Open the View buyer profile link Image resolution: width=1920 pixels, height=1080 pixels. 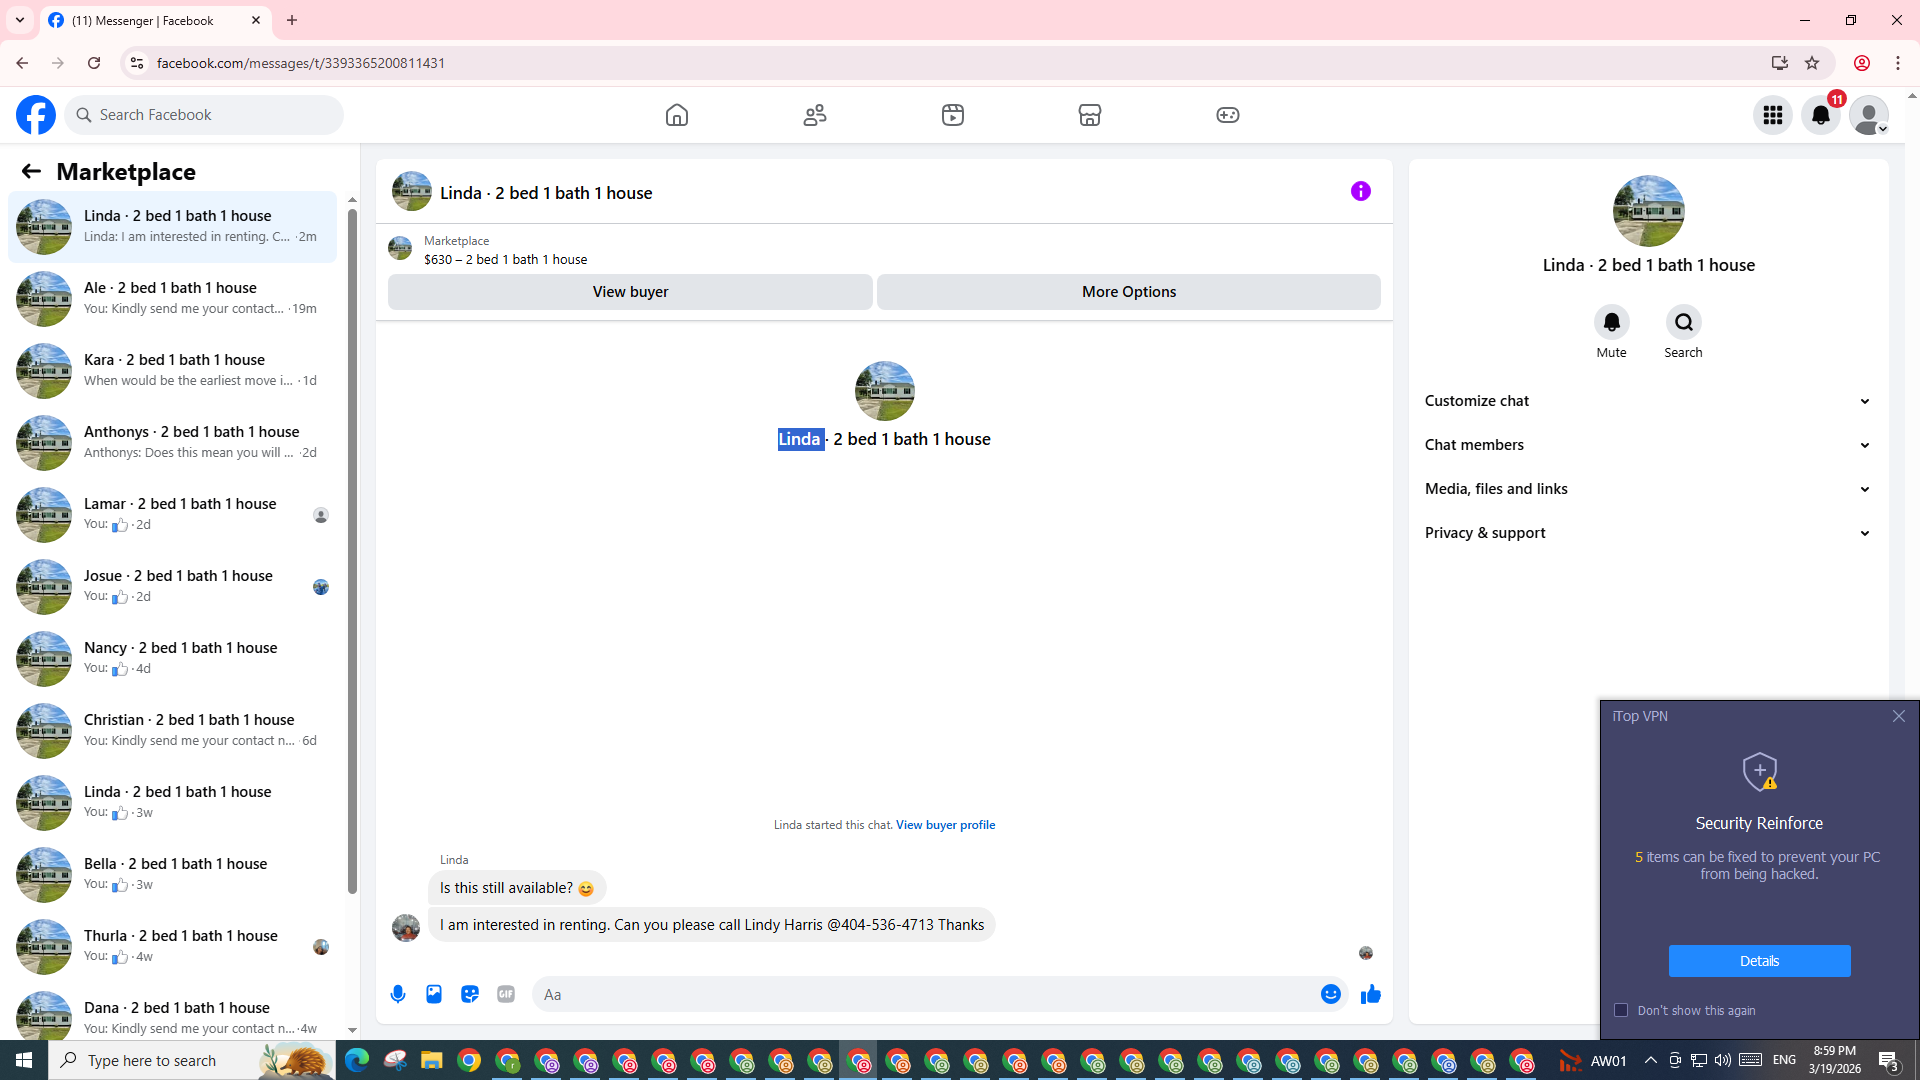[945, 825]
